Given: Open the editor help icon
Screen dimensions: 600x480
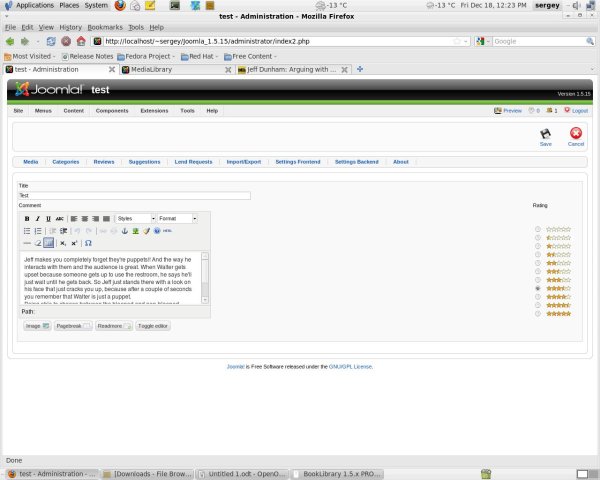Looking at the screenshot, I should pyautogui.click(x=157, y=231).
